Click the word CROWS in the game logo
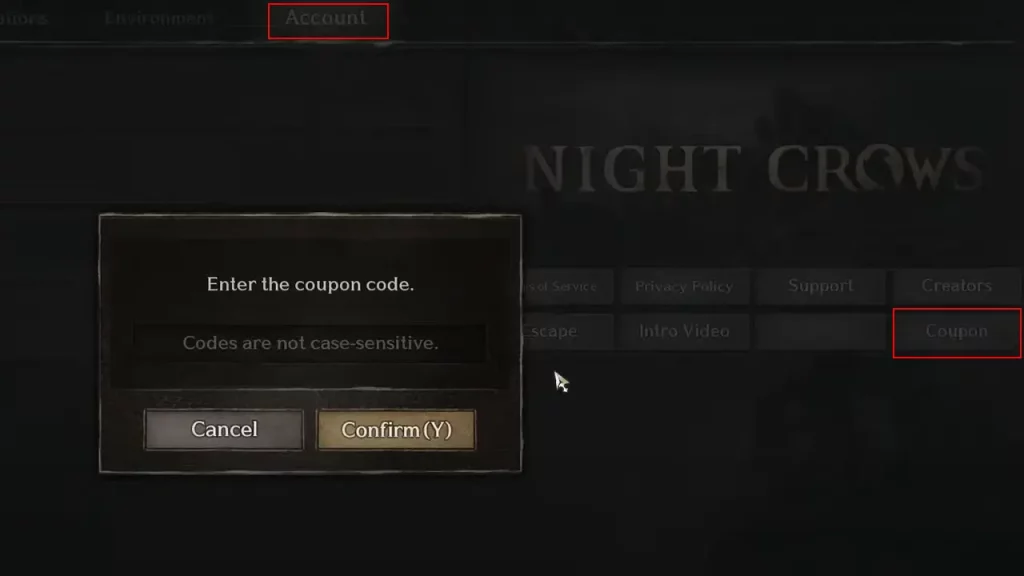Image resolution: width=1024 pixels, height=576 pixels. point(875,168)
